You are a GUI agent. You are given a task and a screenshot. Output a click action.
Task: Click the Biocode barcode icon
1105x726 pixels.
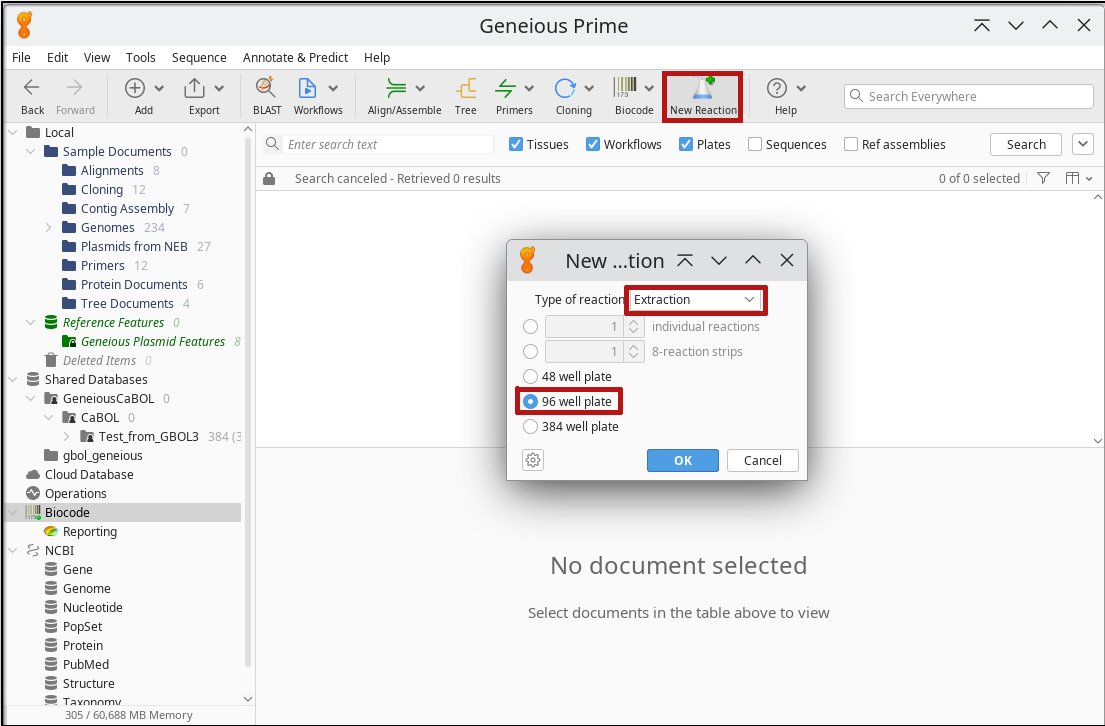pyautogui.click(x=626, y=89)
